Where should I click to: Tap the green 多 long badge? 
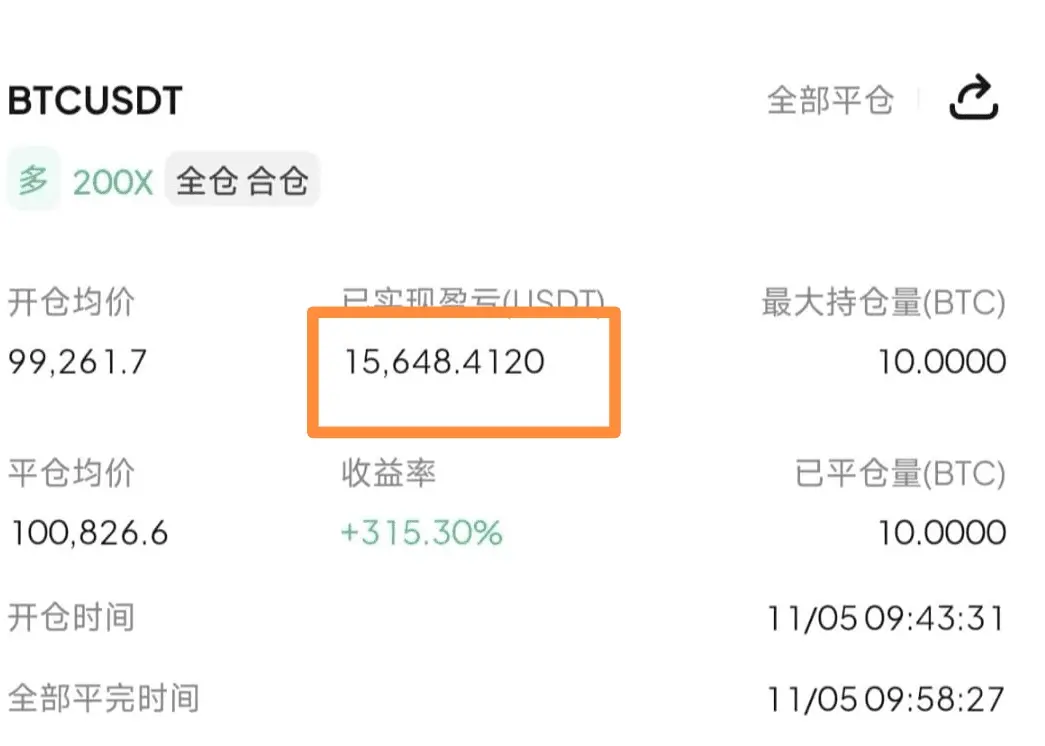pyautogui.click(x=33, y=181)
